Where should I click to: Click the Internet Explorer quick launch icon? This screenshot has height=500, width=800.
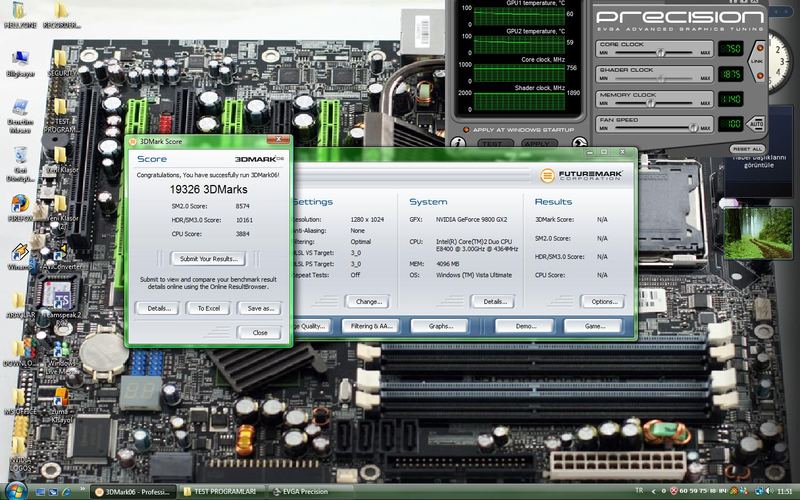click(x=66, y=492)
